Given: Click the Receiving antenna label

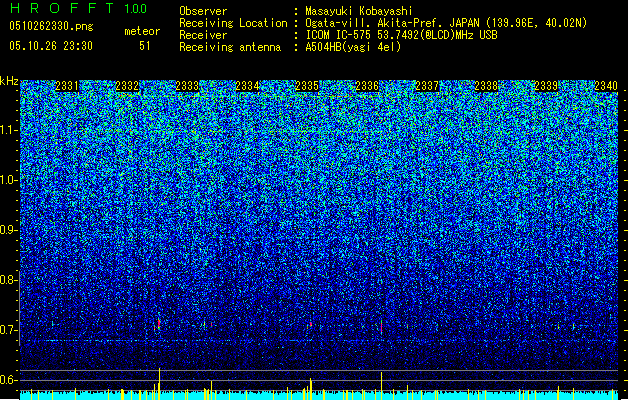Looking at the screenshot, I should click(x=230, y=47).
